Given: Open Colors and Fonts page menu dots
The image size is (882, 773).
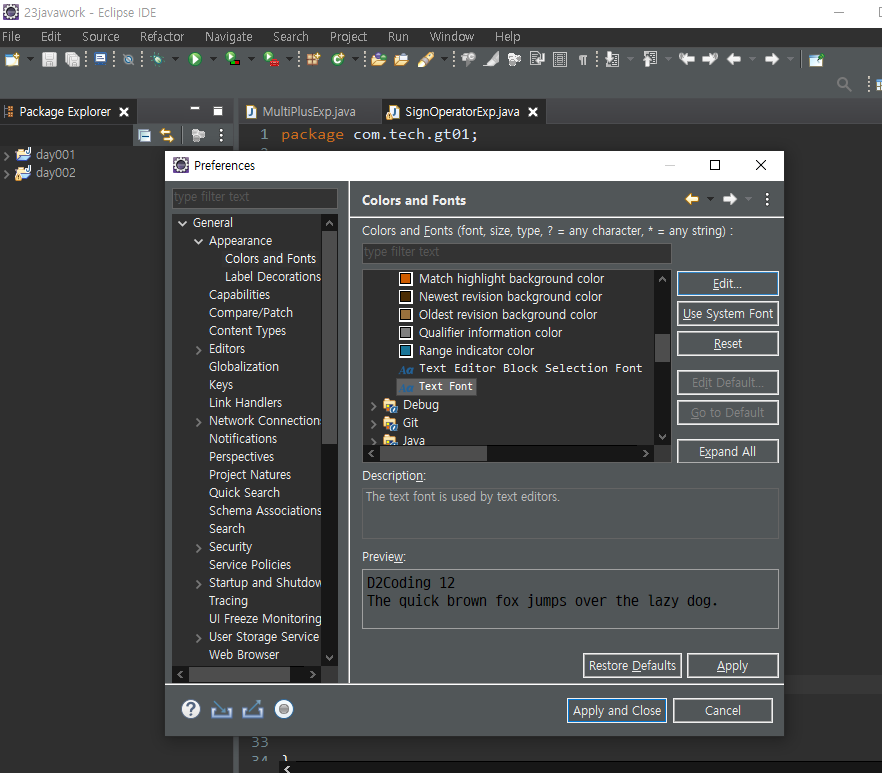Looking at the screenshot, I should tap(767, 199).
